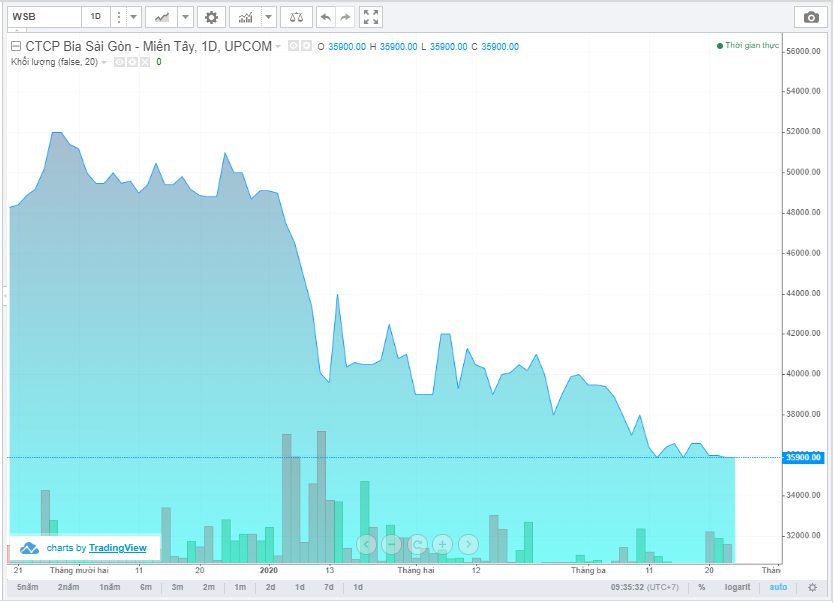This screenshot has width=834, height=603.
Task: Click the low price L 35900.00
Action: pos(445,47)
